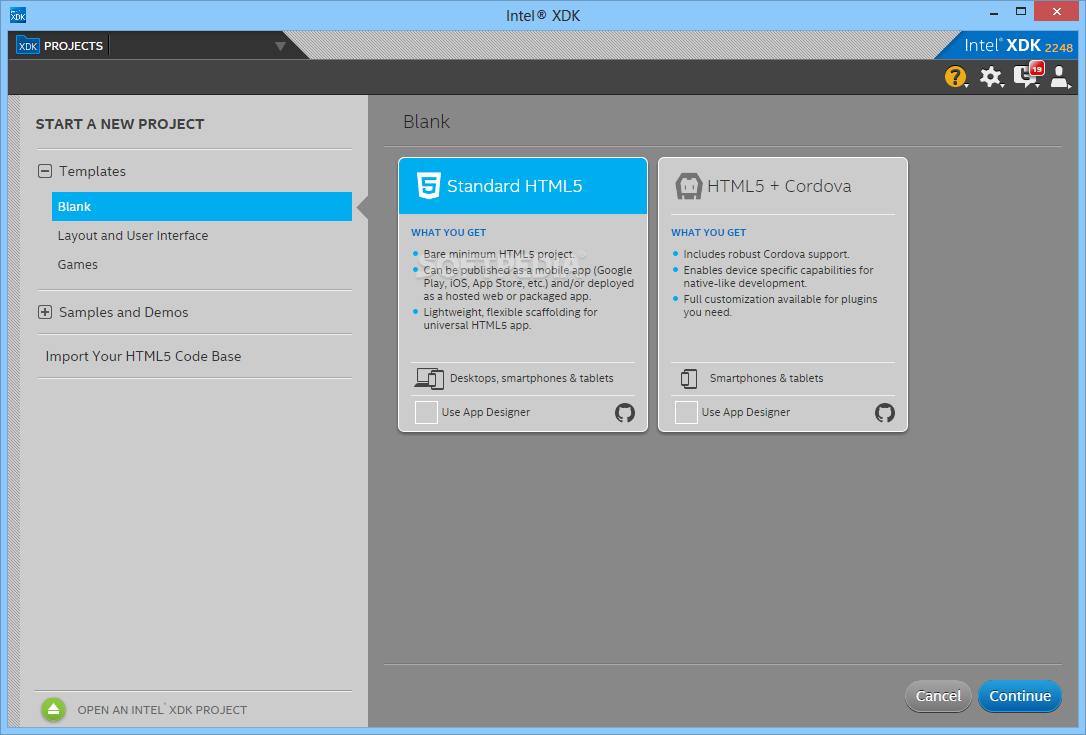Viewport: 1086px width, 735px height.
Task: Open the user account icon
Action: tap(1060, 76)
